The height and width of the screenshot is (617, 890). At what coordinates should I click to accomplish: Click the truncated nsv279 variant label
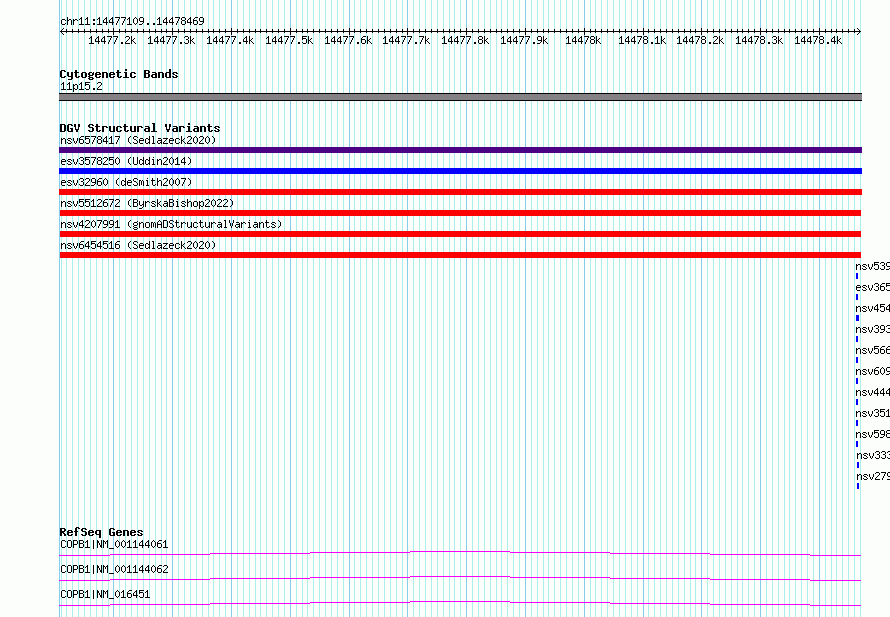(872, 476)
